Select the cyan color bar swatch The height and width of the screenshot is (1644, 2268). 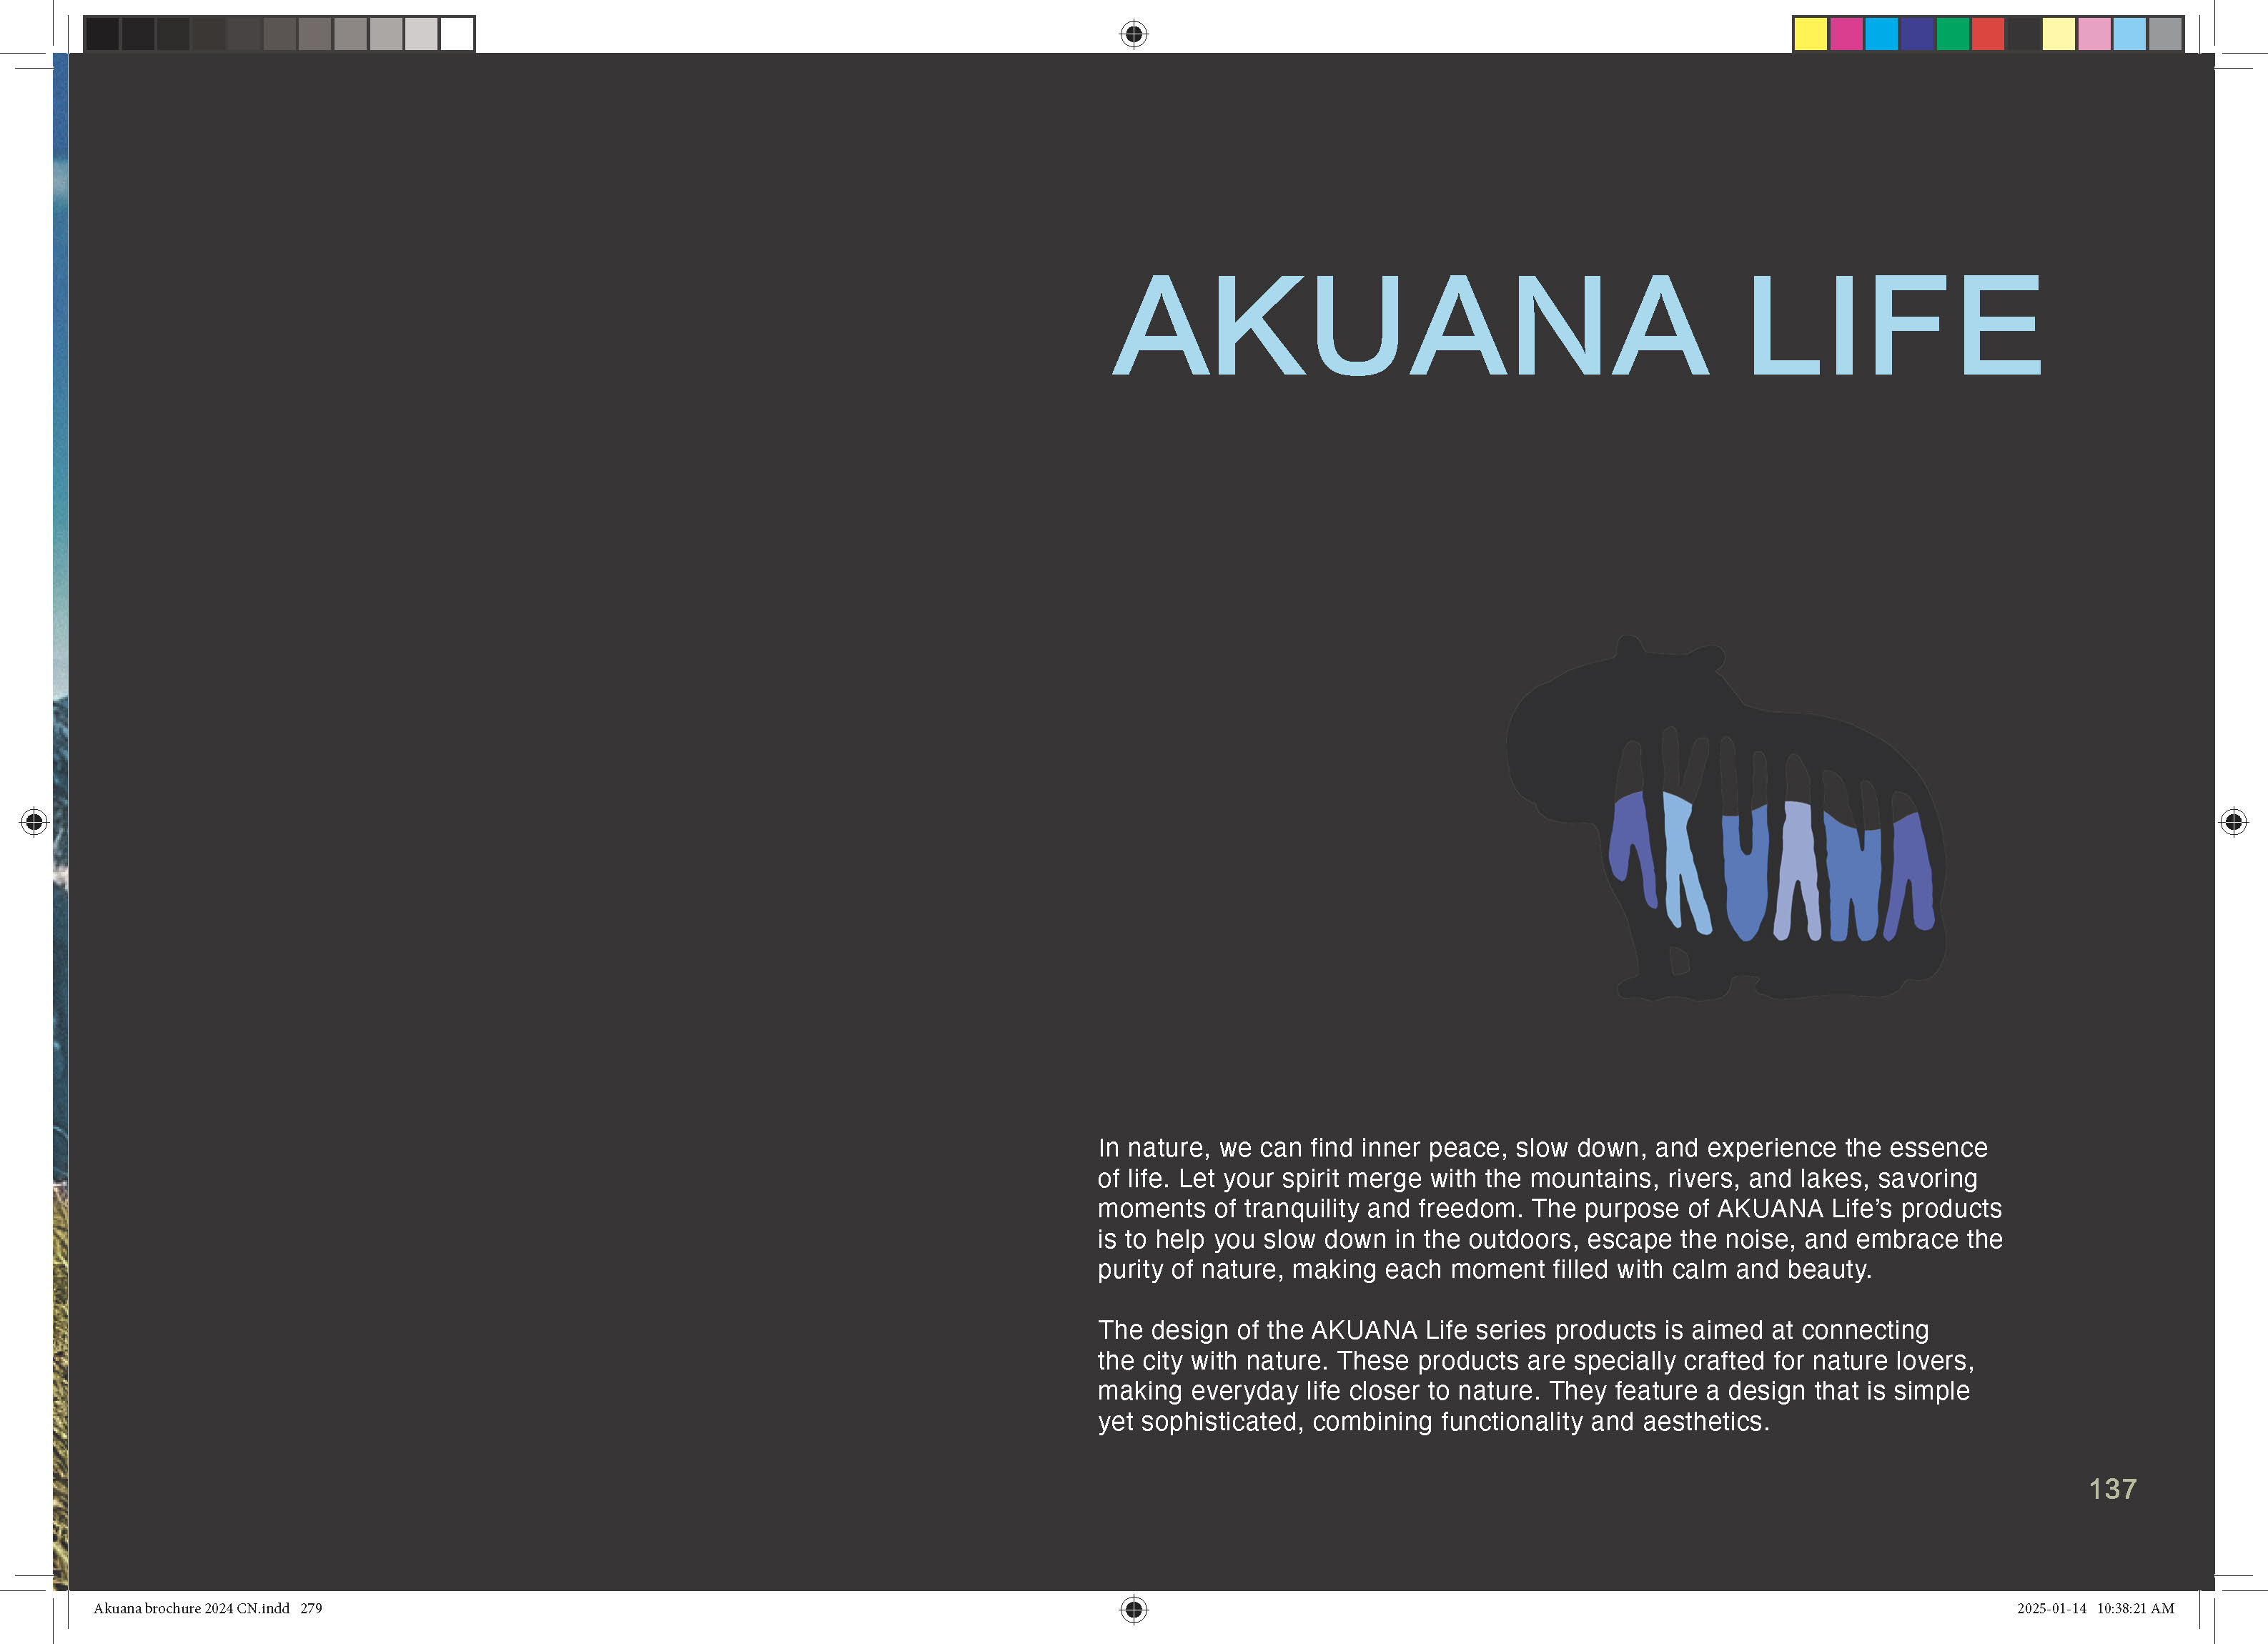(1881, 34)
